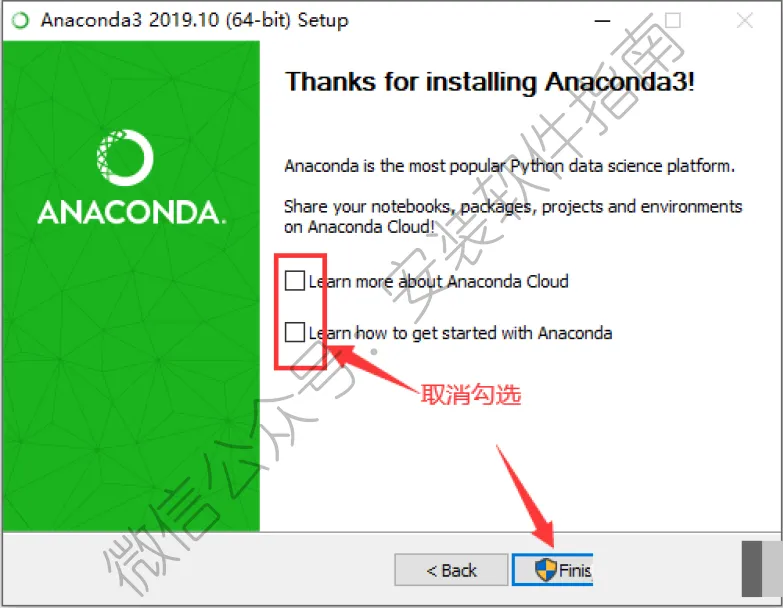Click the red arrow pointing at Finish

click(526, 496)
